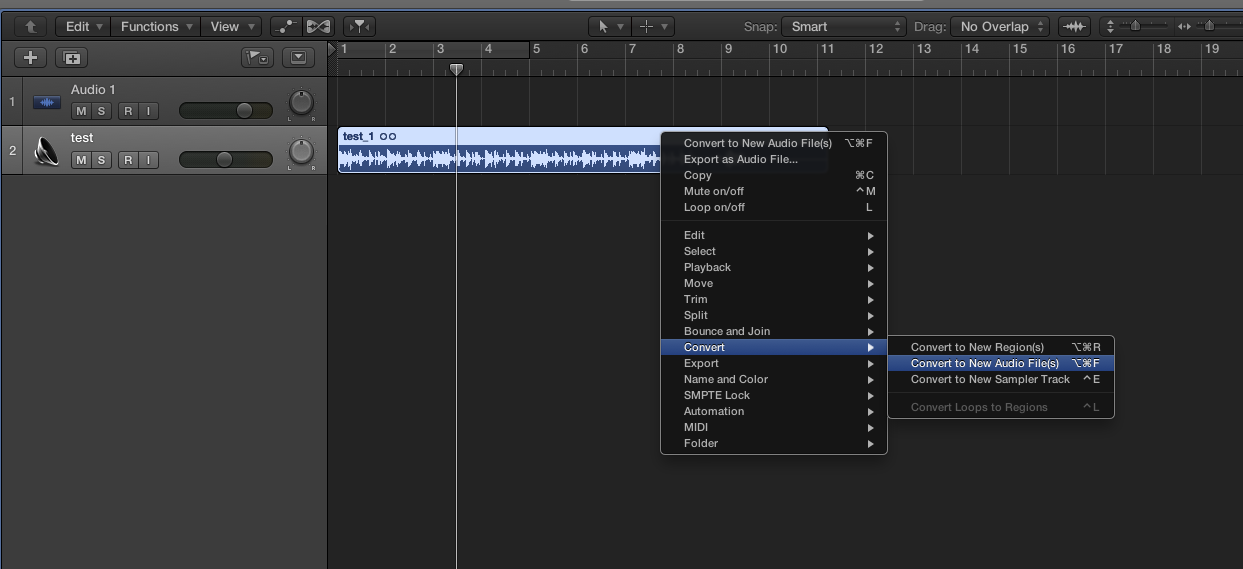Click the Audio 1 pan knob
The height and width of the screenshot is (569, 1243).
pyautogui.click(x=301, y=102)
